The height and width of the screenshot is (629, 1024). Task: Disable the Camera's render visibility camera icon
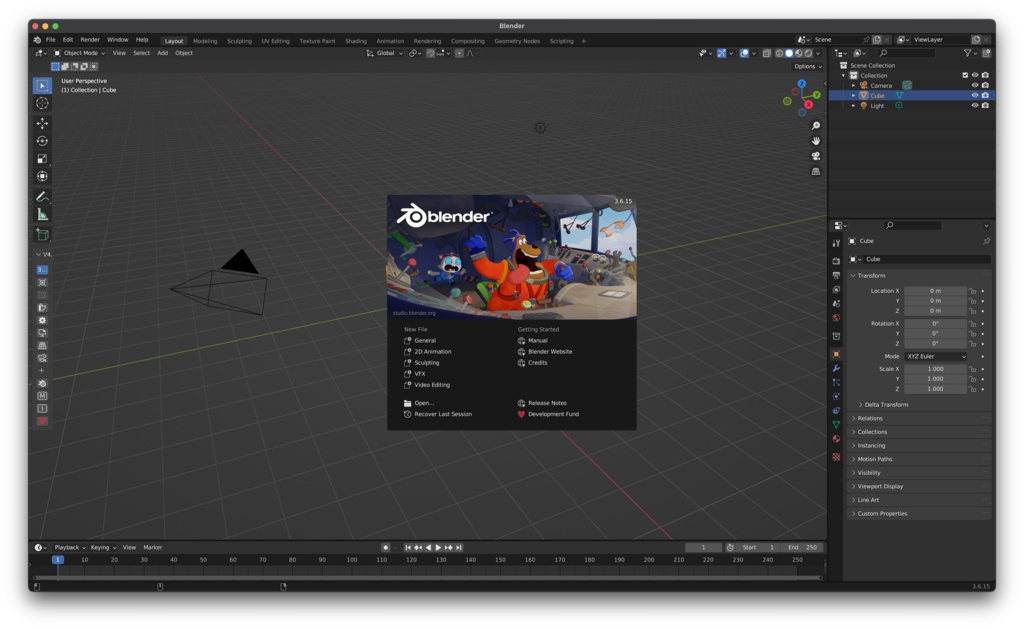(x=985, y=86)
